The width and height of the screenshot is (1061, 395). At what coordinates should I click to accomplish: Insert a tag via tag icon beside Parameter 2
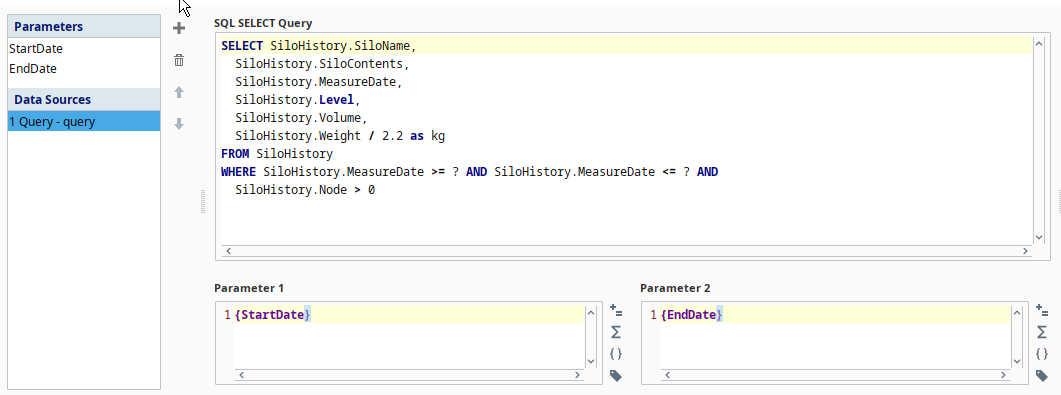coord(1042,375)
